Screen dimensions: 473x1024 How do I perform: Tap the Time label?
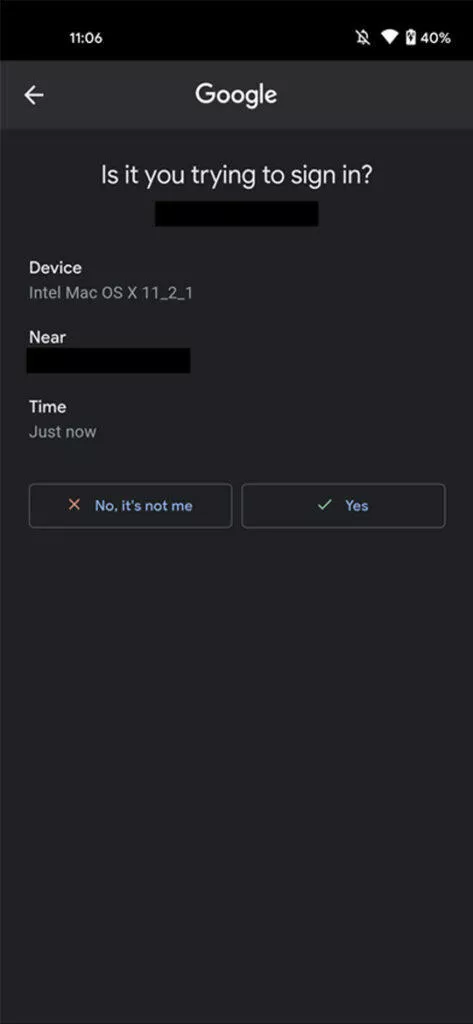click(x=48, y=407)
